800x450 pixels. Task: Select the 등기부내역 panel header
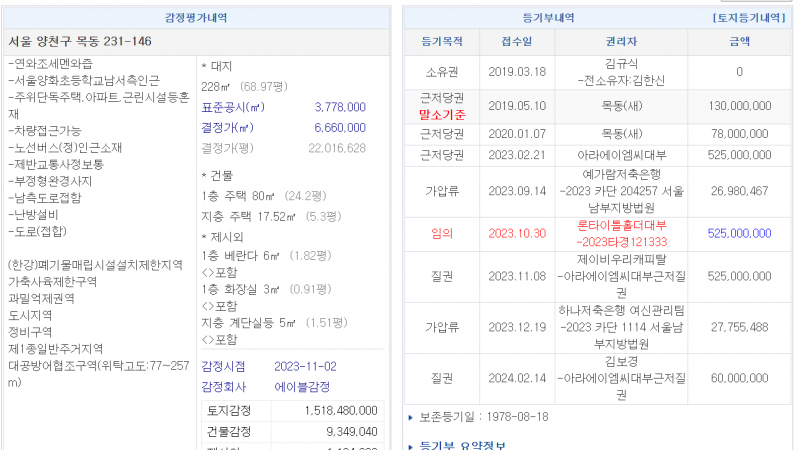point(550,18)
